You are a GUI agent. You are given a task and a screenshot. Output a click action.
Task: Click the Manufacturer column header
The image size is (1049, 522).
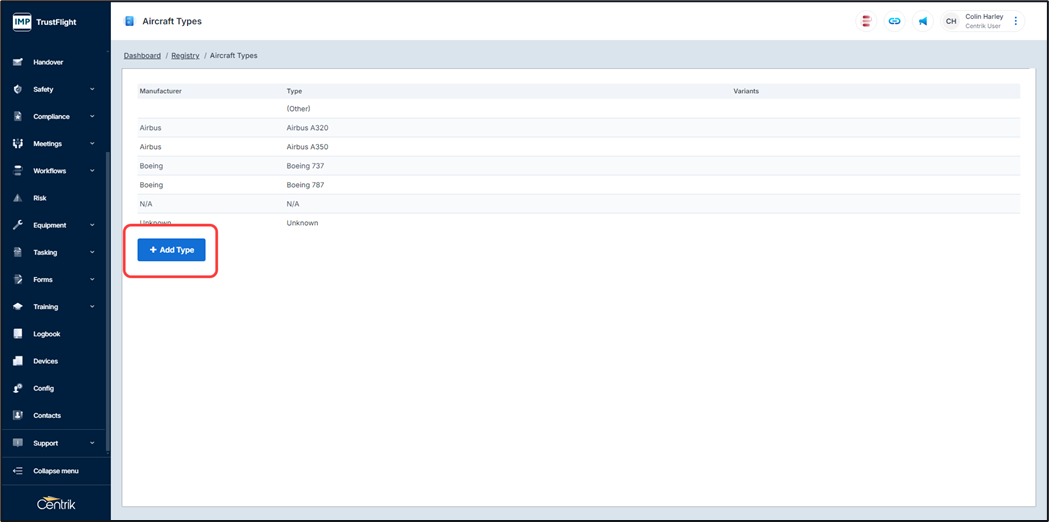click(x=161, y=90)
